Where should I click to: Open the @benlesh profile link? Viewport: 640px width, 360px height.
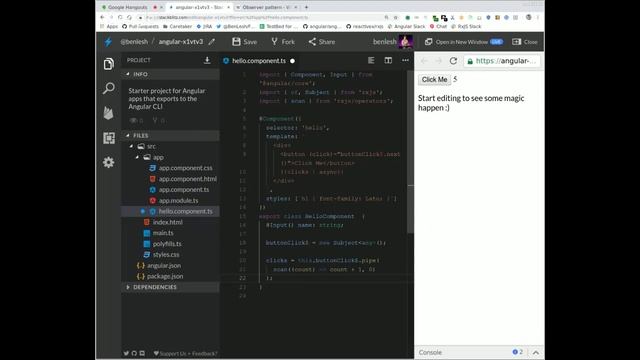tap(134, 42)
